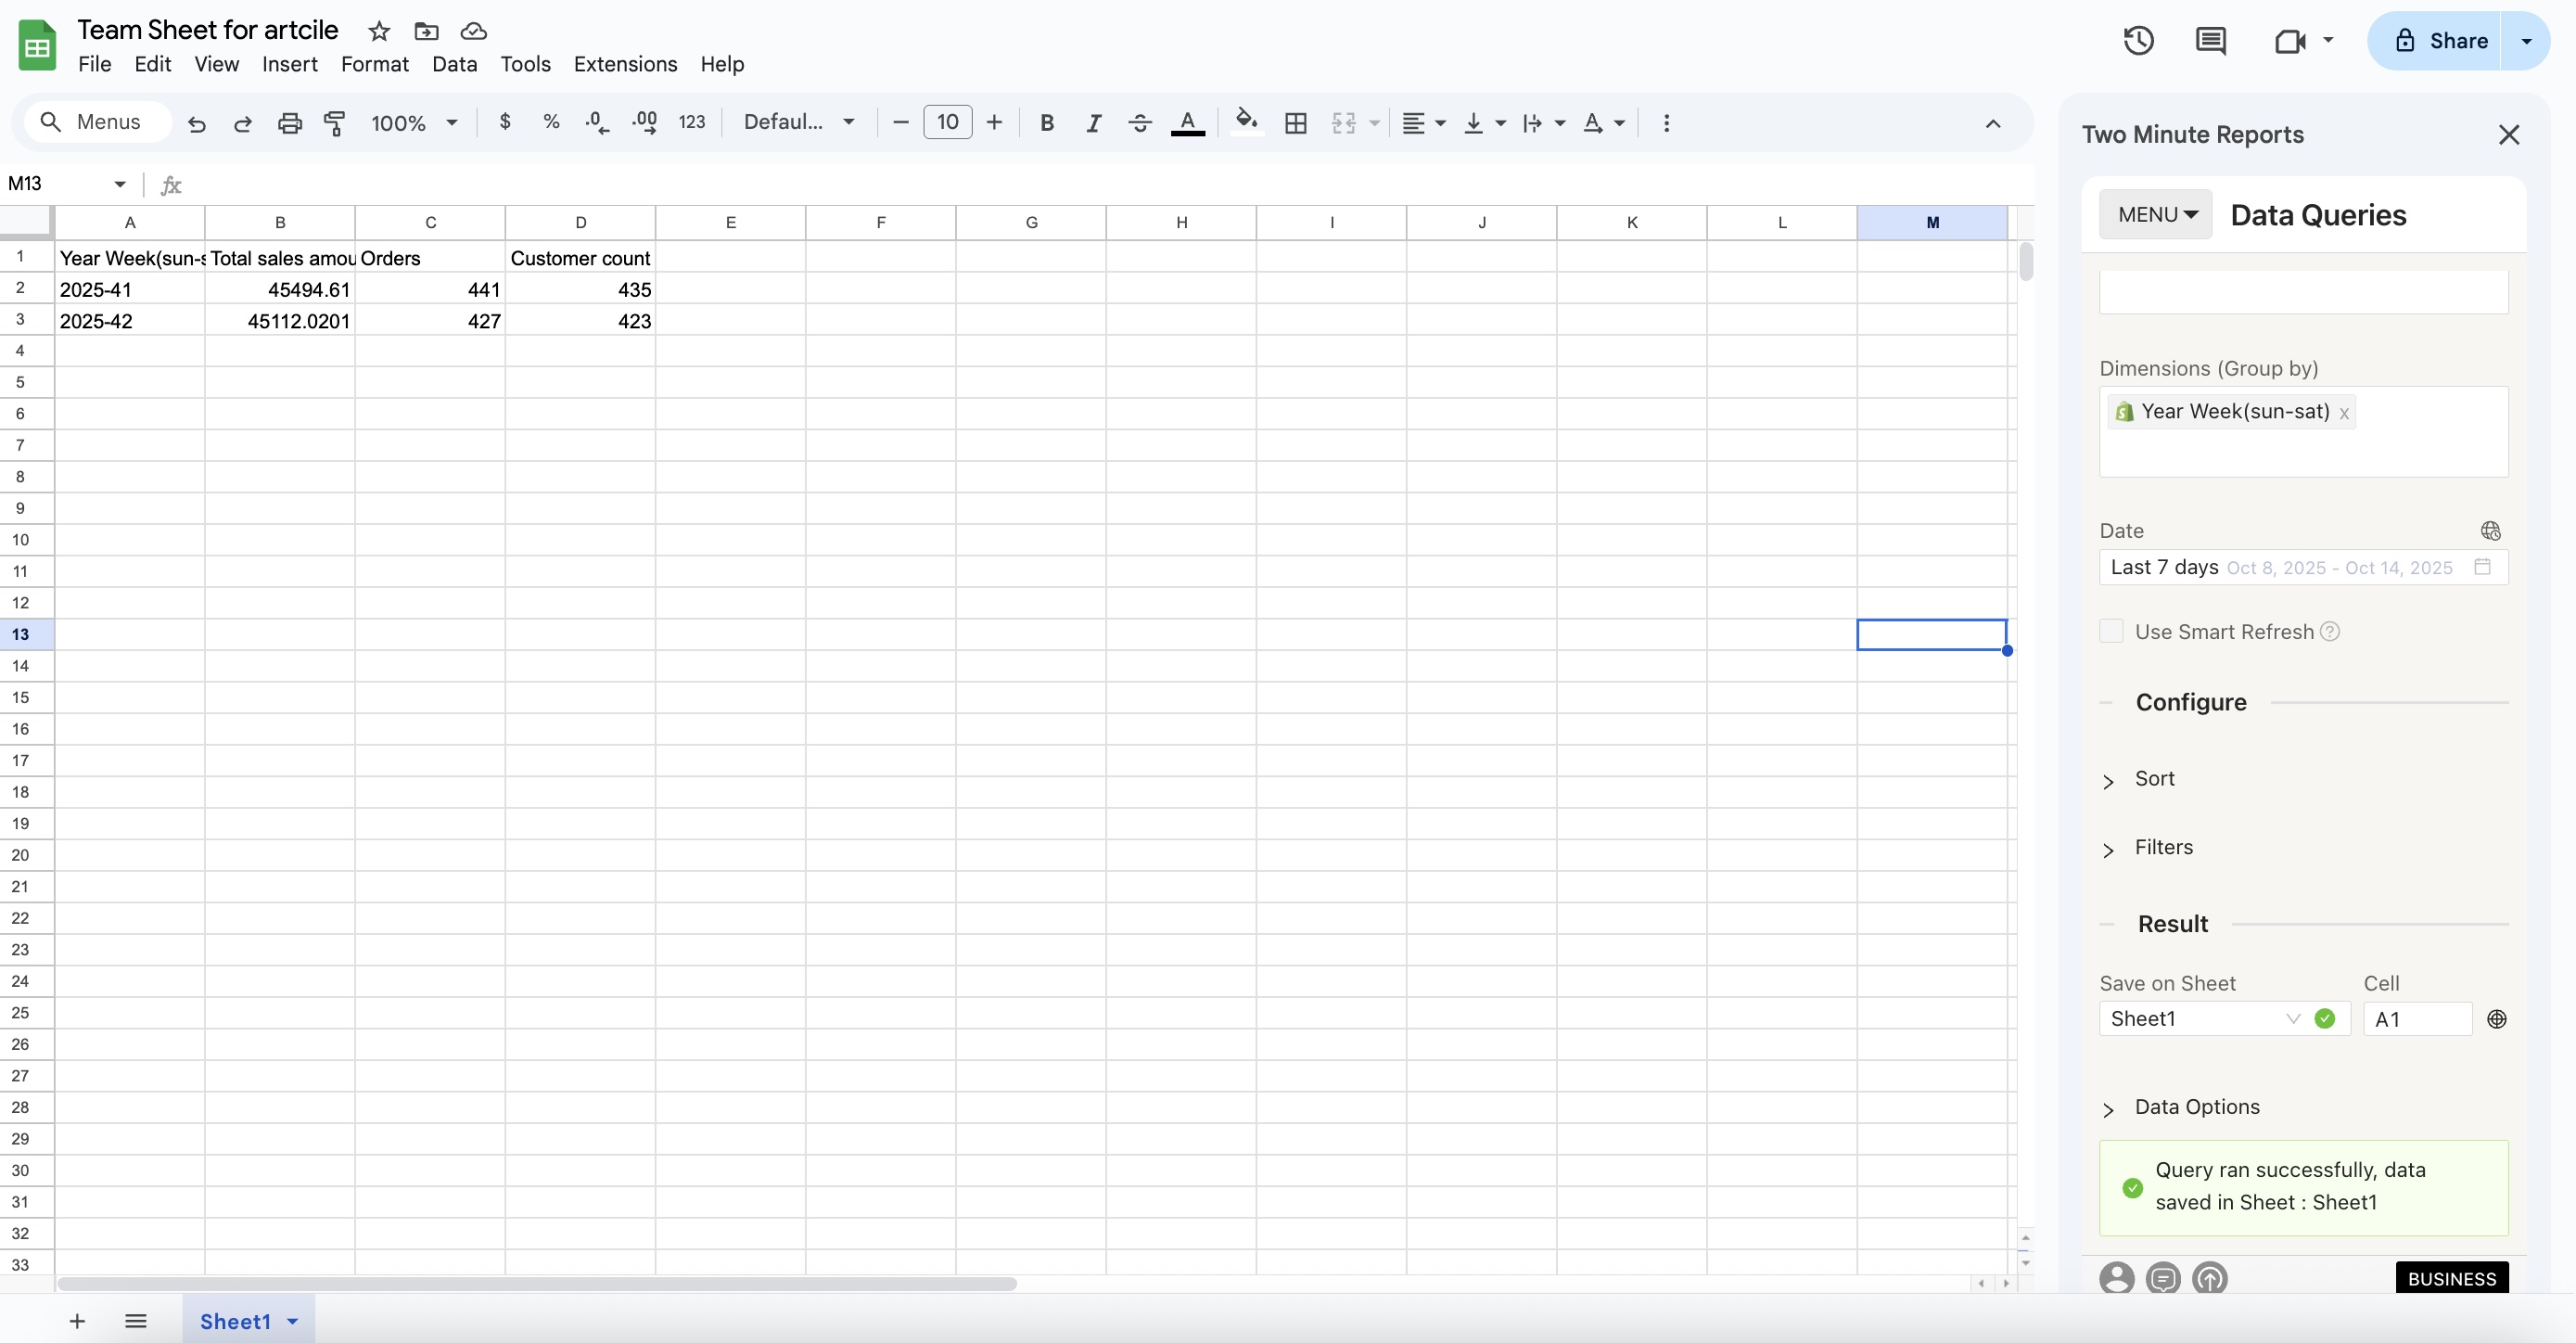
Task: Click the borders toolbar icon
Action: (1296, 123)
